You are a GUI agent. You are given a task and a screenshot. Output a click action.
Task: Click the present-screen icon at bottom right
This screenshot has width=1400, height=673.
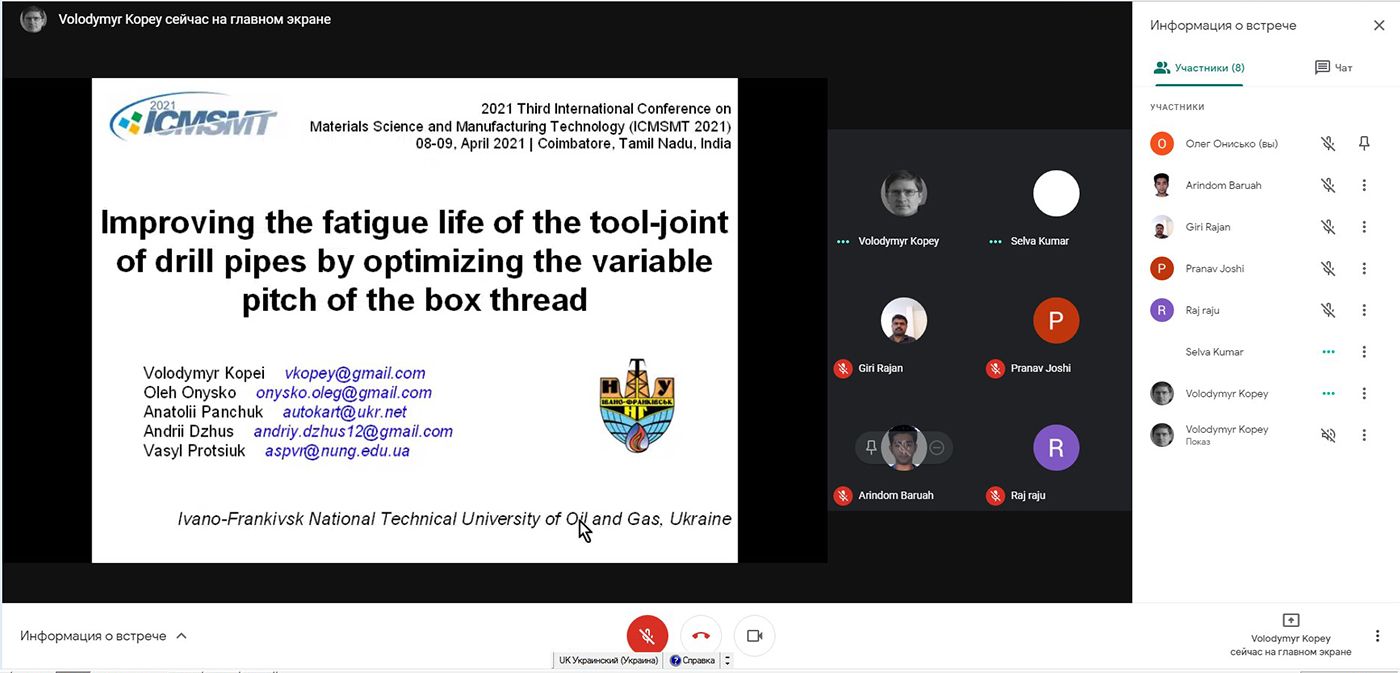coord(1290,621)
